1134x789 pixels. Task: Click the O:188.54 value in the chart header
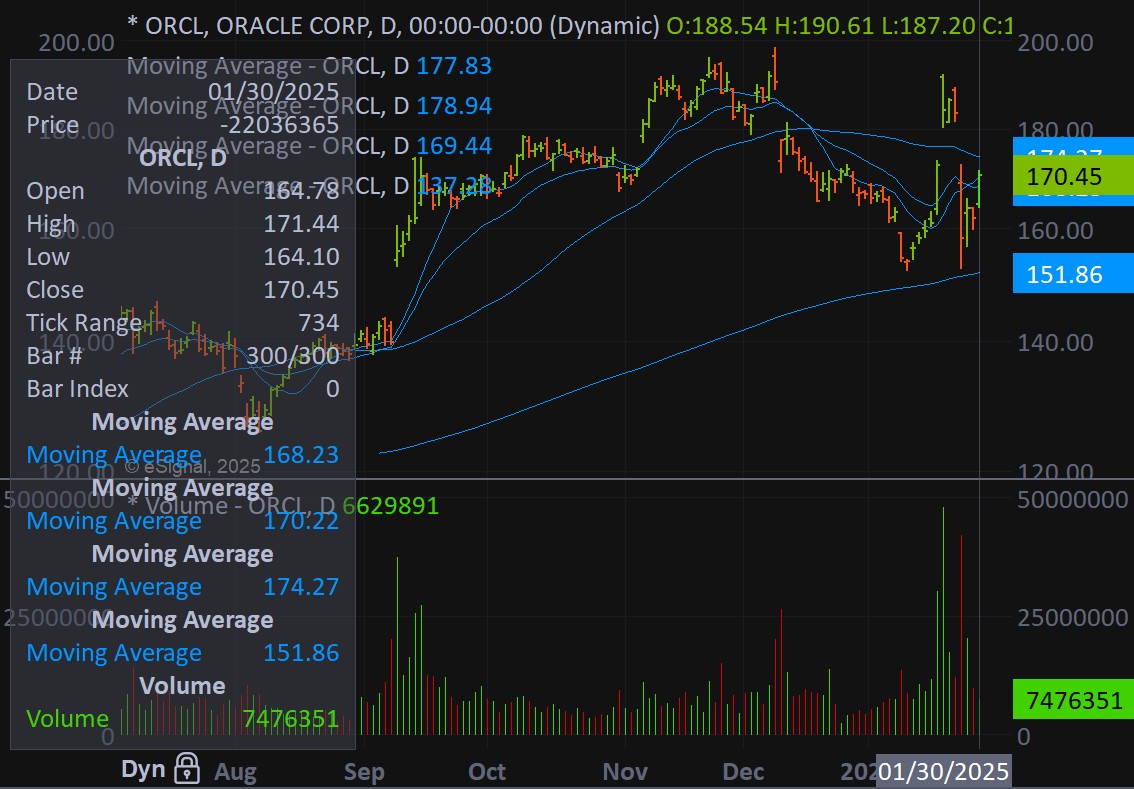coord(717,25)
